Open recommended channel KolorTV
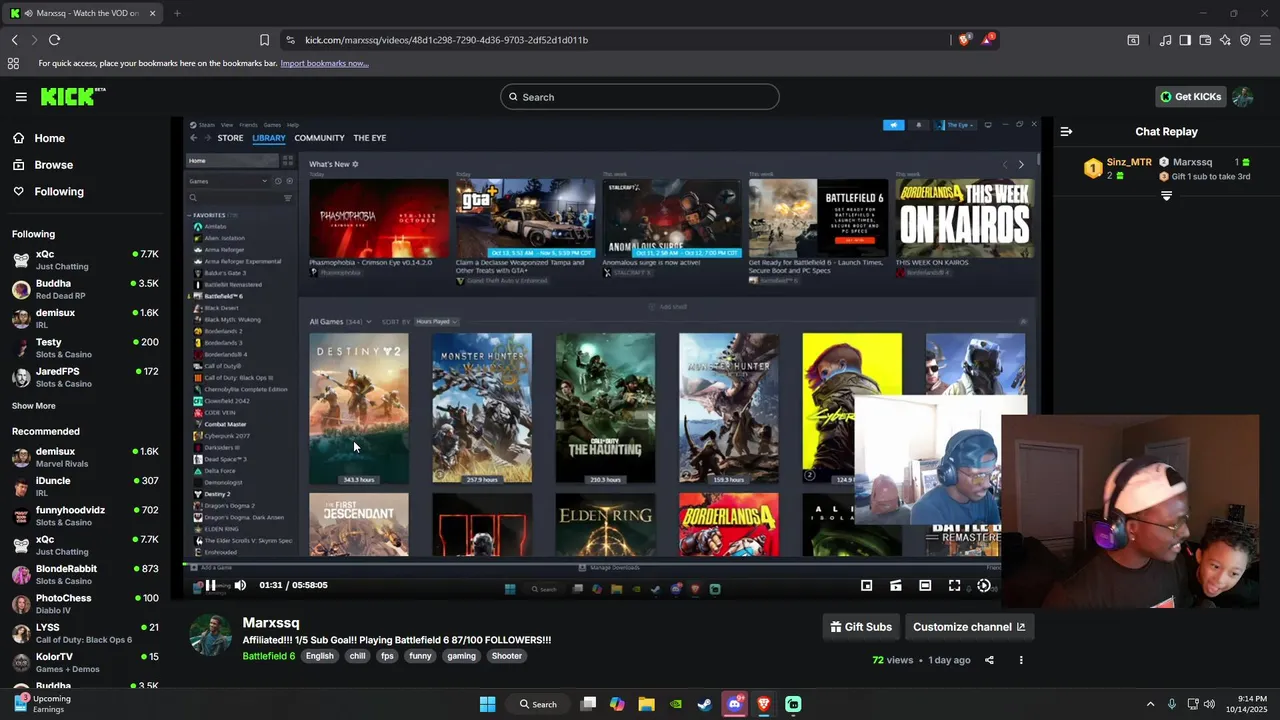Screen dimensions: 1280x720 click(85, 662)
